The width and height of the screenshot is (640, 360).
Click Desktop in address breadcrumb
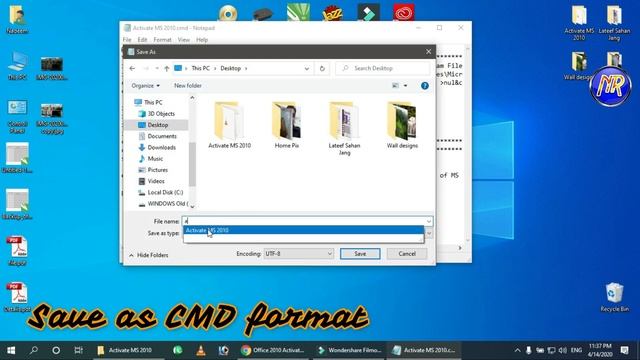tap(231, 69)
